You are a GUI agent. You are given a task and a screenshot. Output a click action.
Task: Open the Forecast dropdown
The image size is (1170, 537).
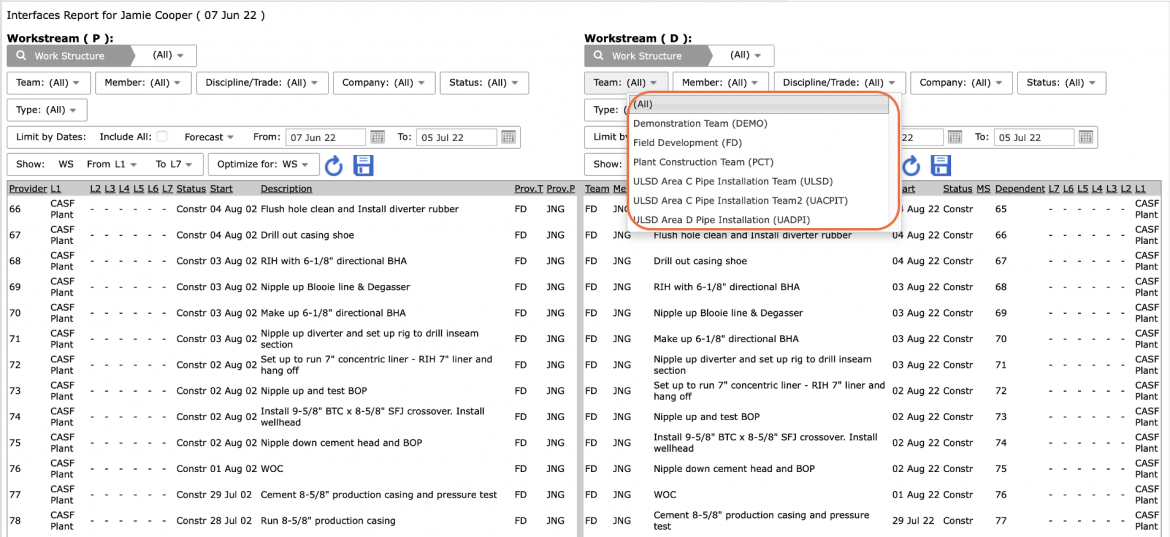pos(209,137)
